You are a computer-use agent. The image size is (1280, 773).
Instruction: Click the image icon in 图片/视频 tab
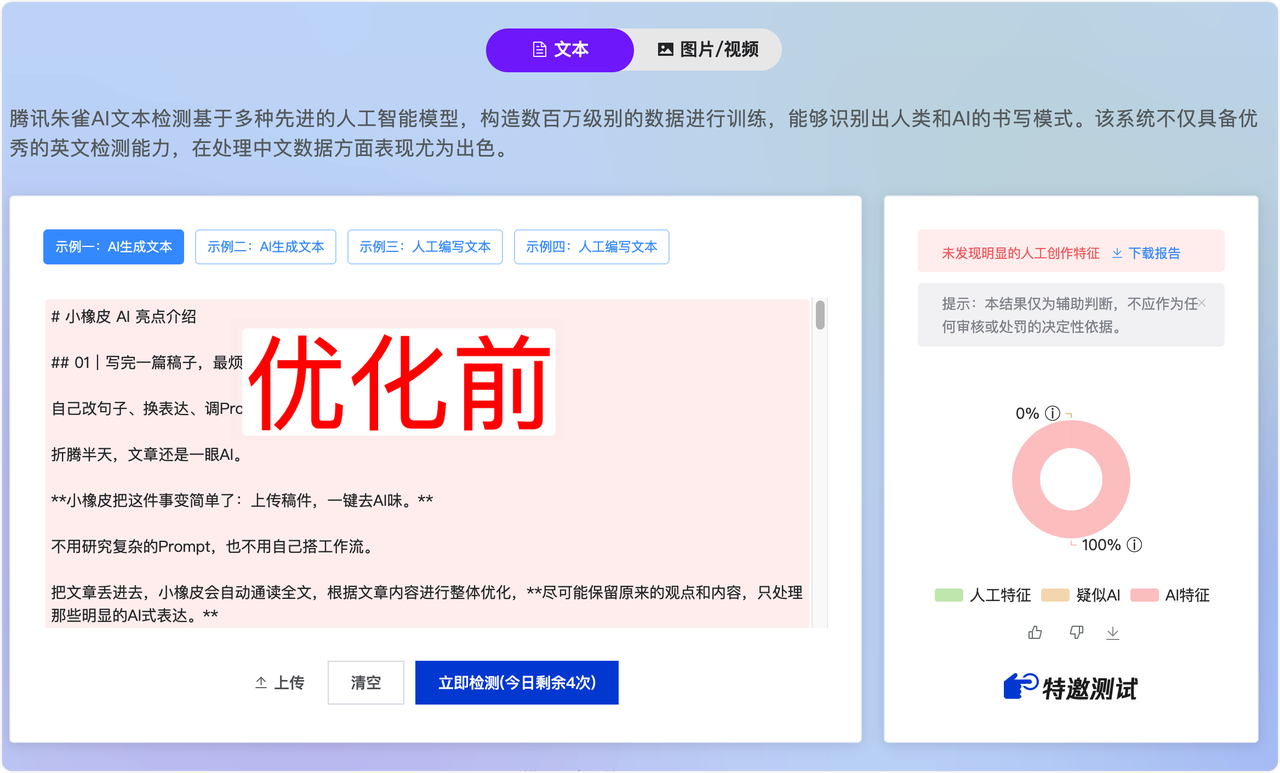coord(665,49)
